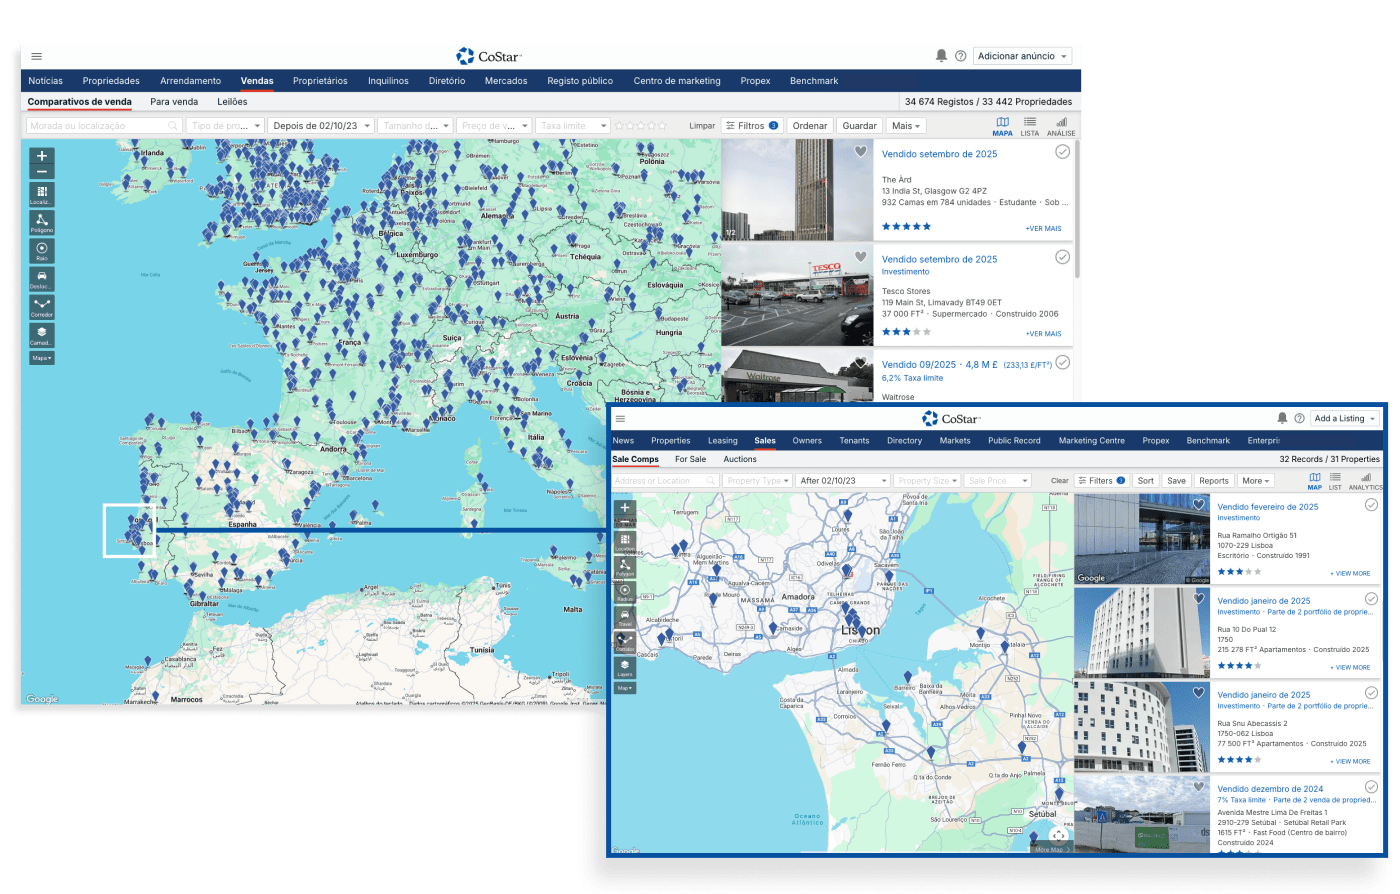
Task: Click the results list scrollbar beside The Àrd
Action: pos(1077,210)
